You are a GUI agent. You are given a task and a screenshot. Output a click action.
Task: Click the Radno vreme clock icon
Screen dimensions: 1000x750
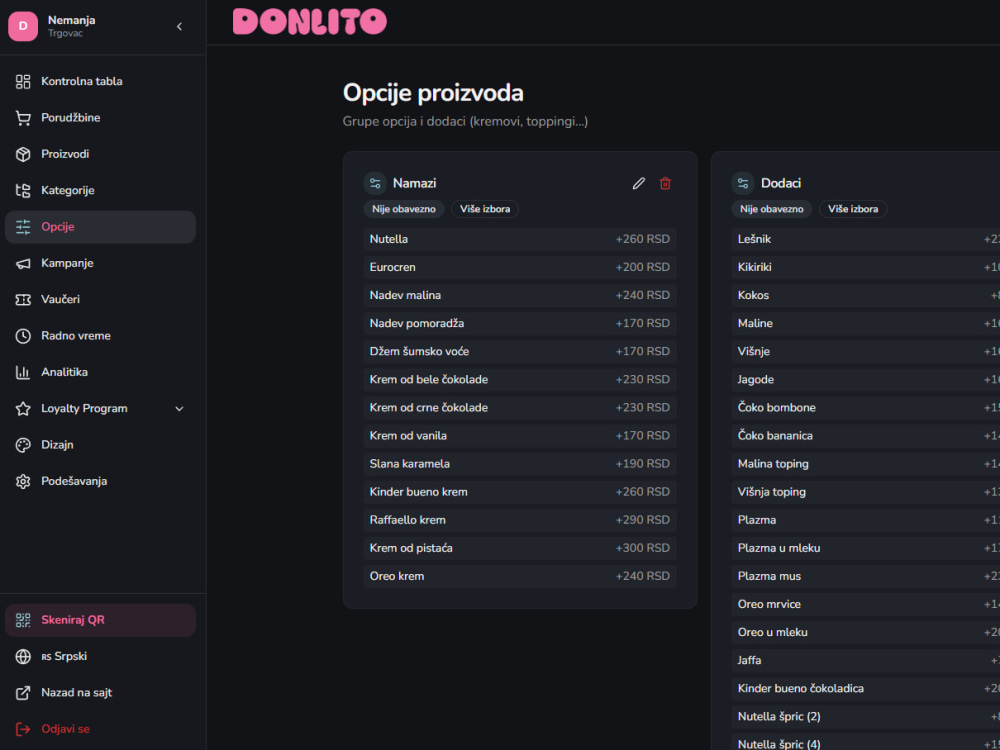tap(23, 336)
